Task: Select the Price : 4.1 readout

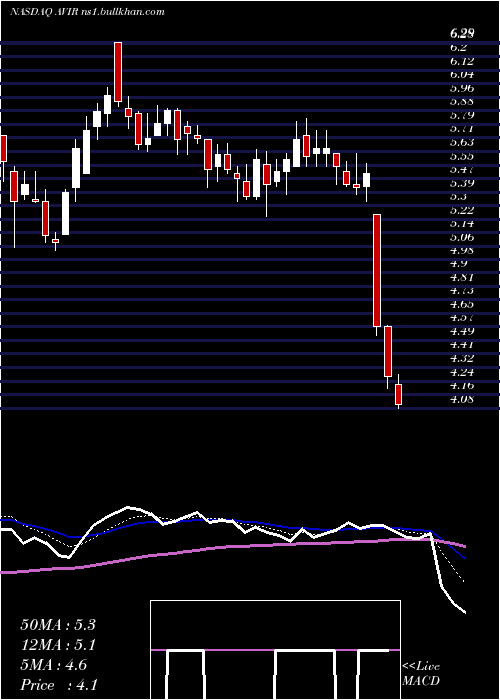Action: click(58, 685)
